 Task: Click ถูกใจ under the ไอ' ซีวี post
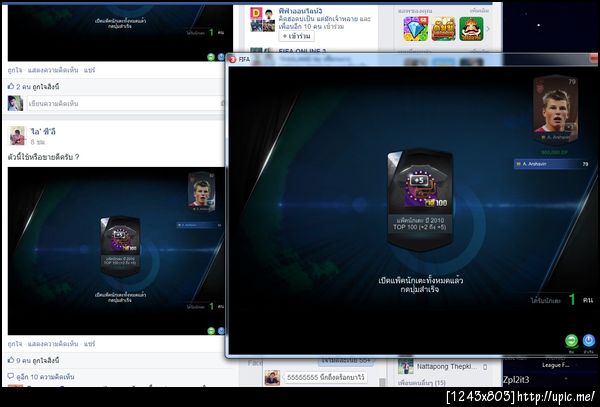(x=15, y=344)
